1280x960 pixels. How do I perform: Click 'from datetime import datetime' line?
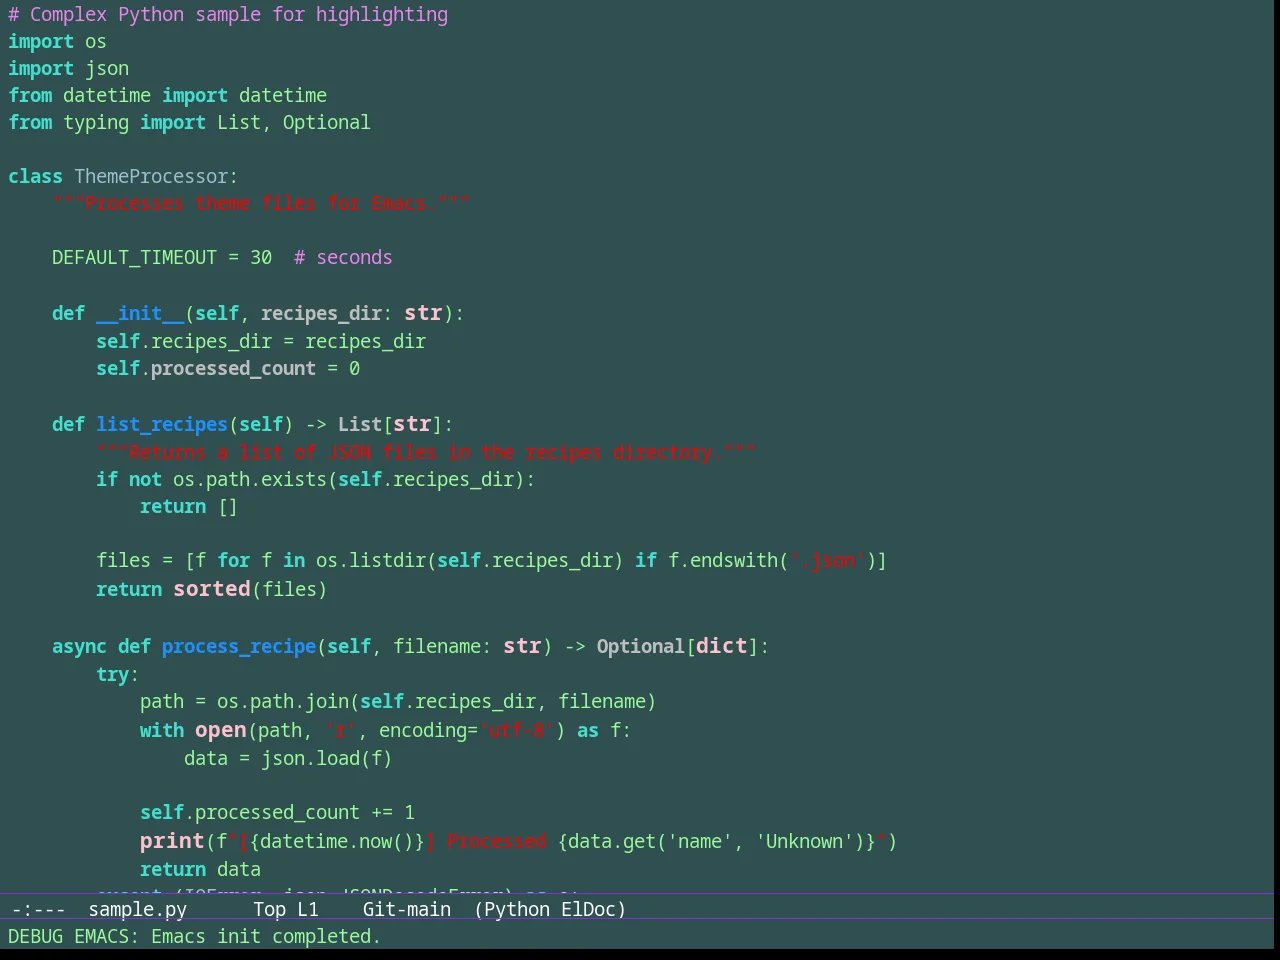point(167,95)
